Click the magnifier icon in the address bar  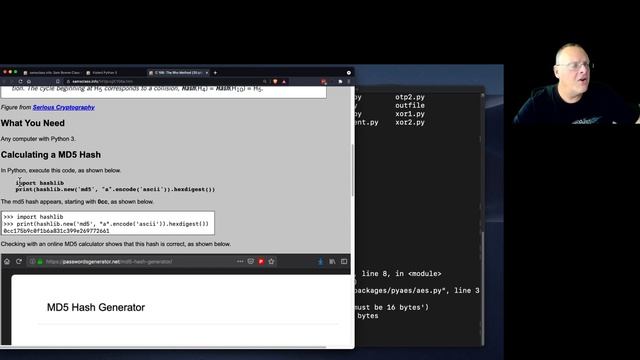(264, 82)
